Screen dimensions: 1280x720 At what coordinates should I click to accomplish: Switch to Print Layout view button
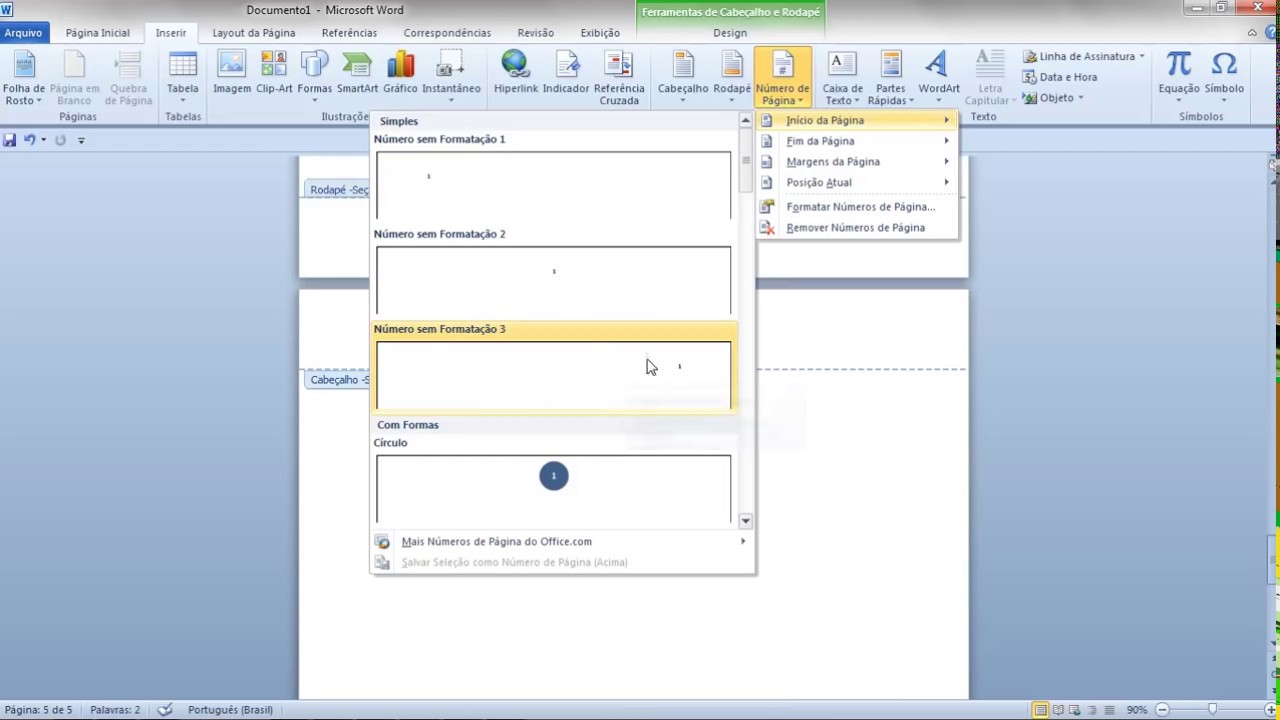point(1041,710)
